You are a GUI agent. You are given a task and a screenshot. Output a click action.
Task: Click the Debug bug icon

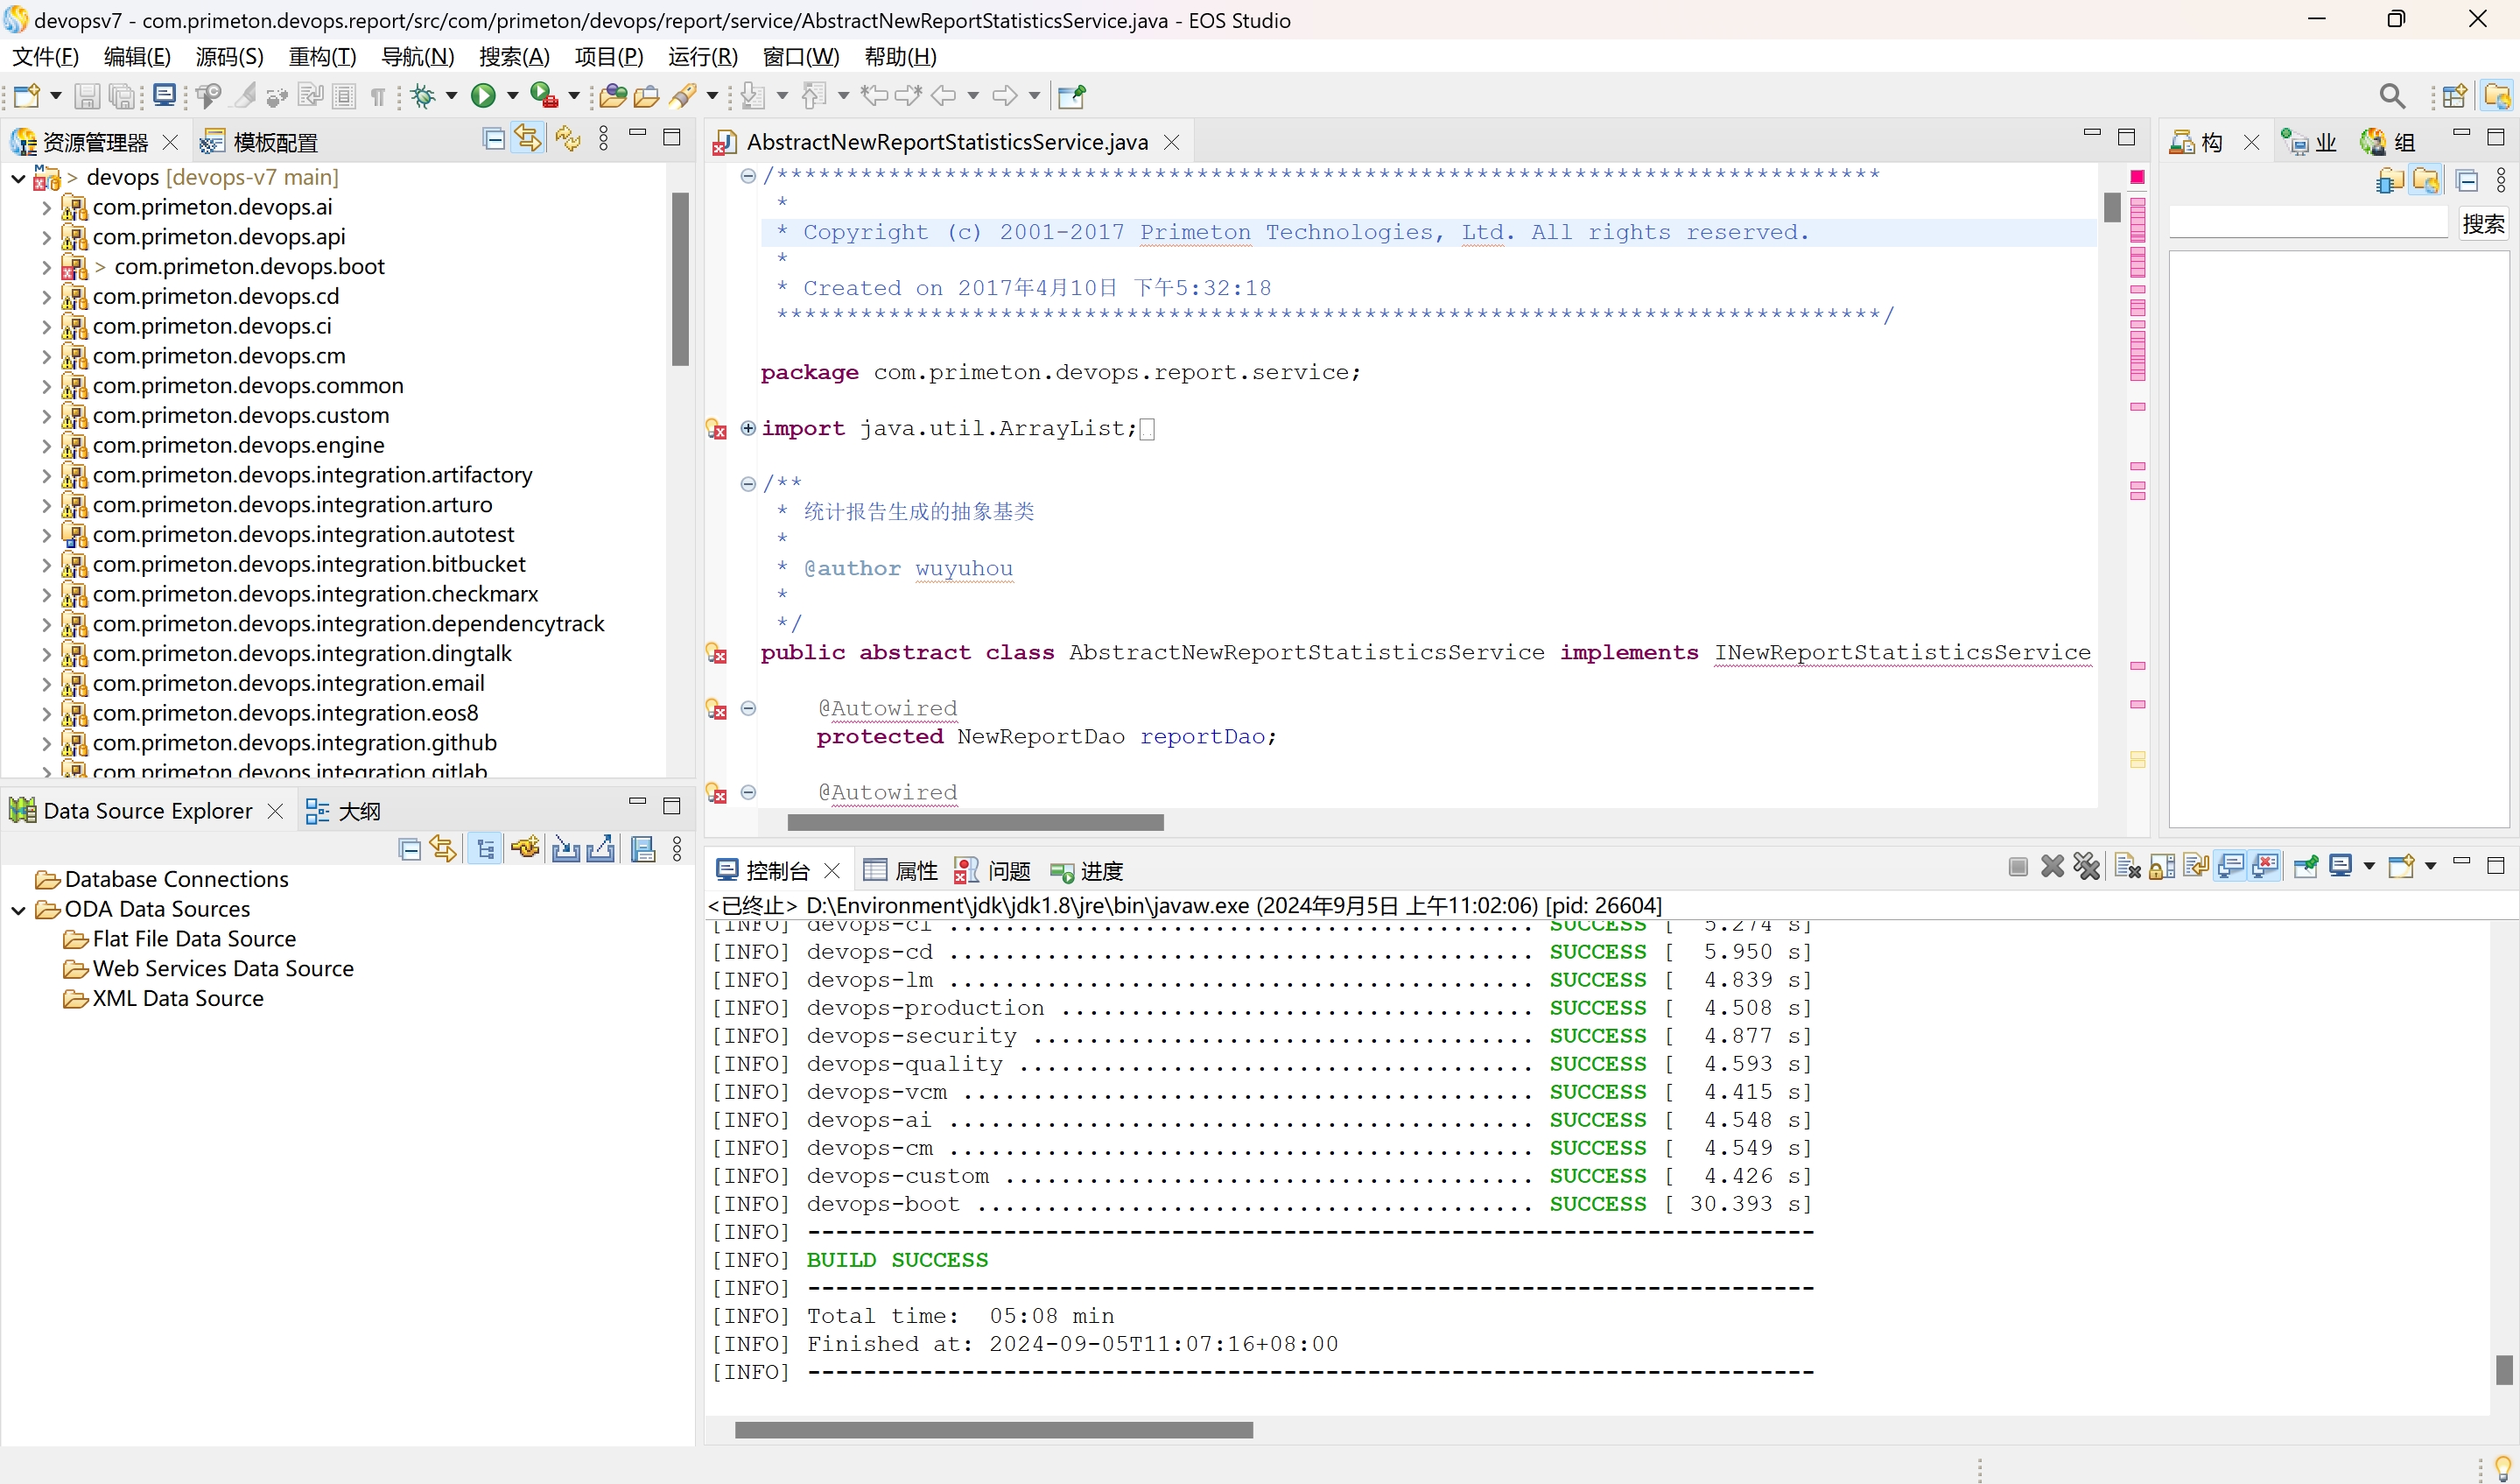pyautogui.click(x=424, y=96)
